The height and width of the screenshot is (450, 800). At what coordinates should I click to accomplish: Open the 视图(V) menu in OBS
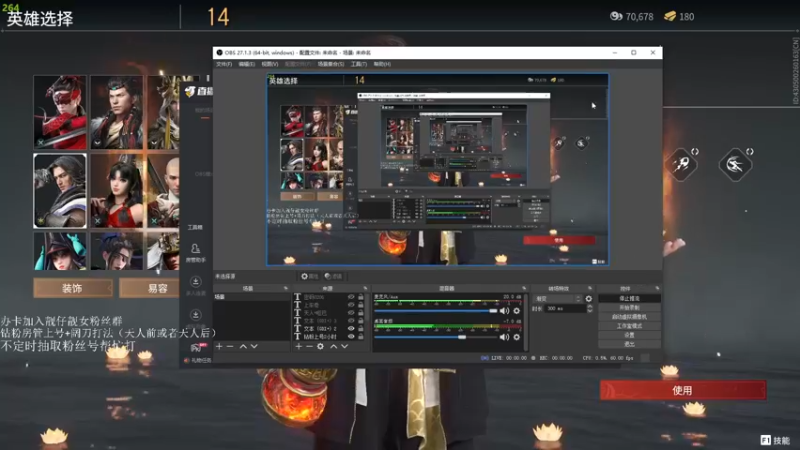(270, 64)
